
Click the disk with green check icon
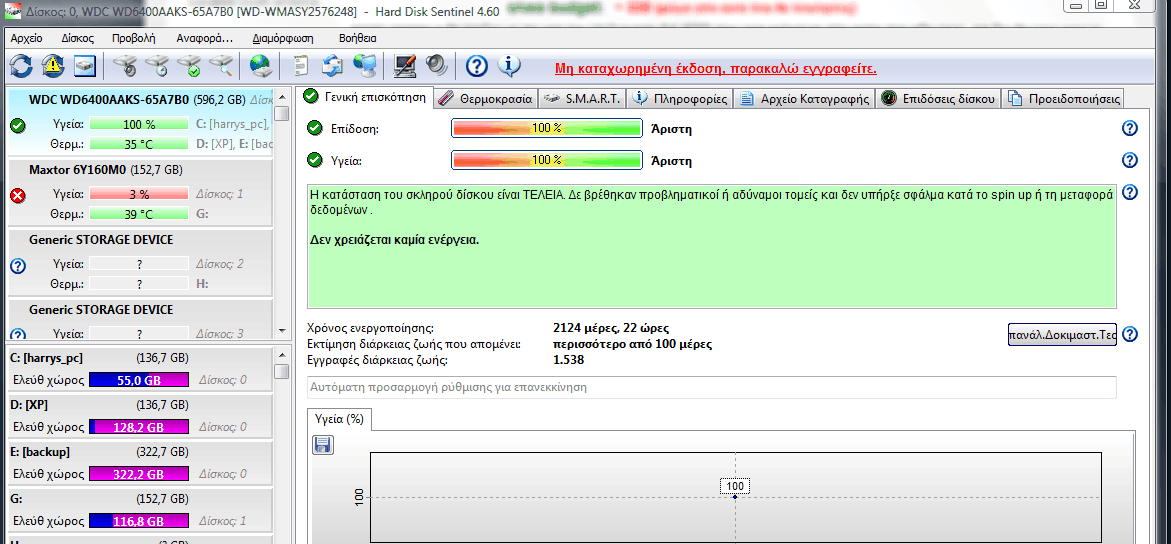pyautogui.click(x=190, y=67)
